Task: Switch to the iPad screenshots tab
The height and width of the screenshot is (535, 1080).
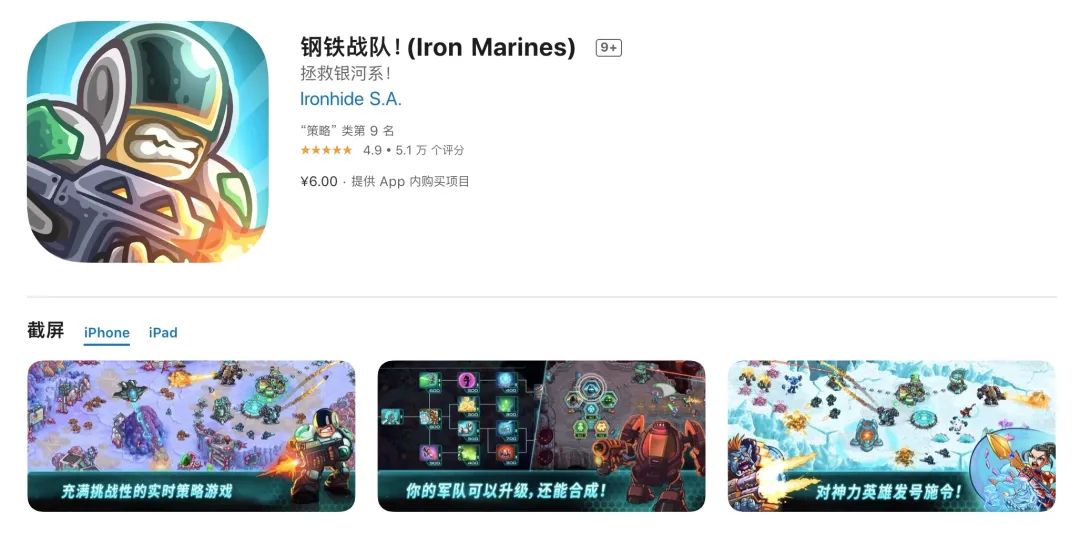Action: (163, 333)
